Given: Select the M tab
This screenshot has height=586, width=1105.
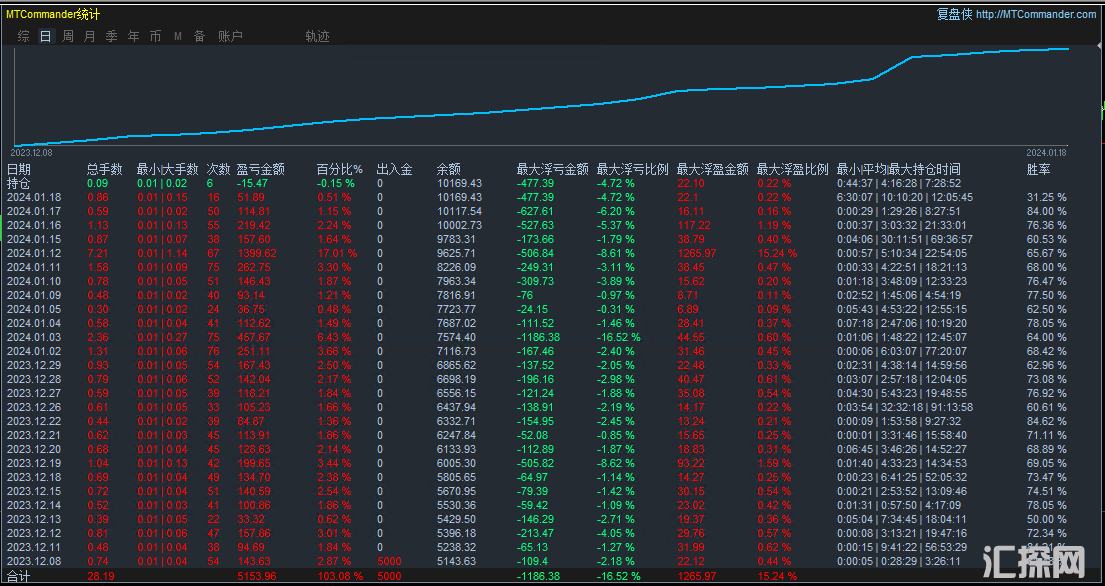Looking at the screenshot, I should pos(177,36).
